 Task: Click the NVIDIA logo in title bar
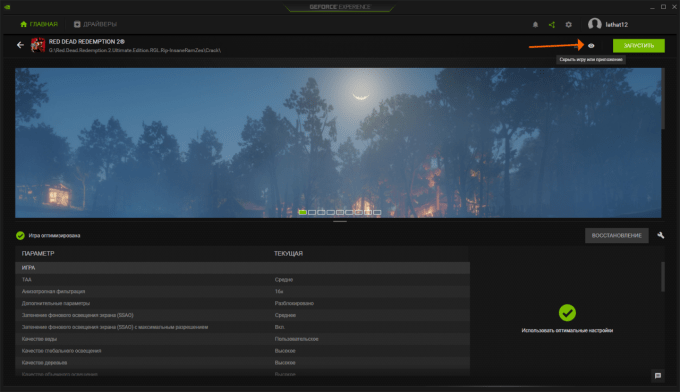click(x=7, y=7)
